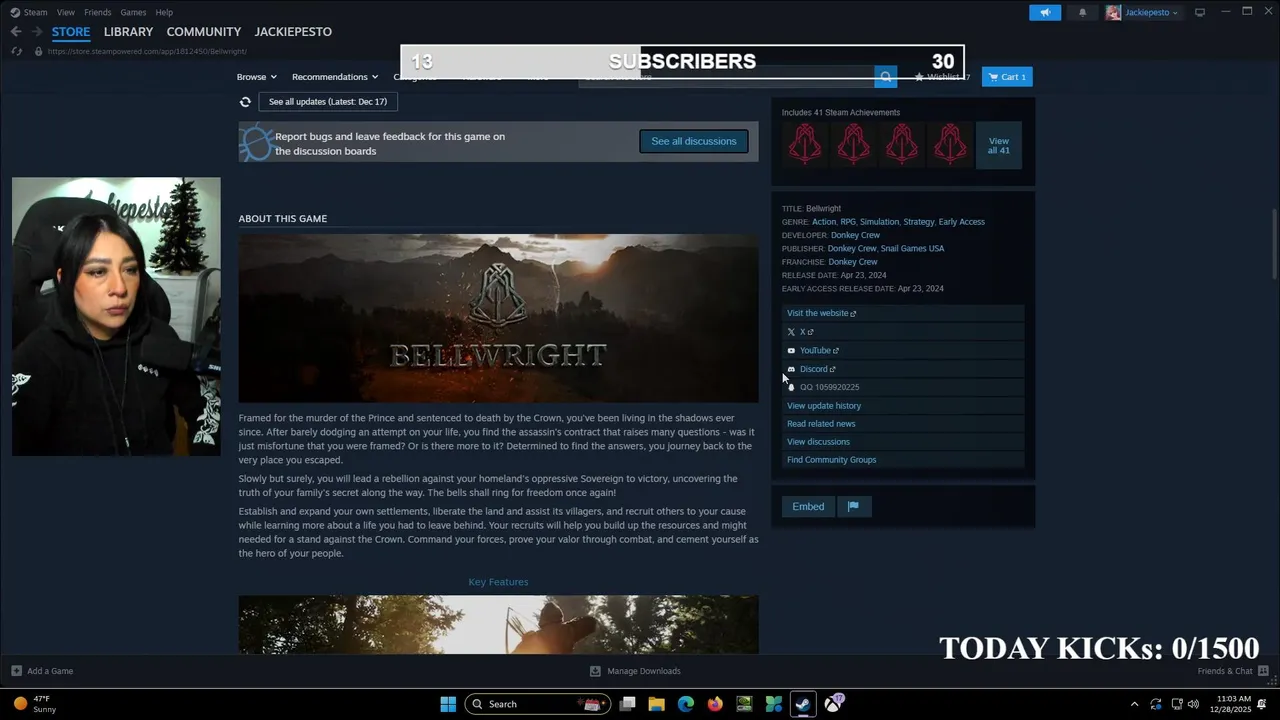Click Find Community Groups
This screenshot has width=1280, height=720.
903,460
